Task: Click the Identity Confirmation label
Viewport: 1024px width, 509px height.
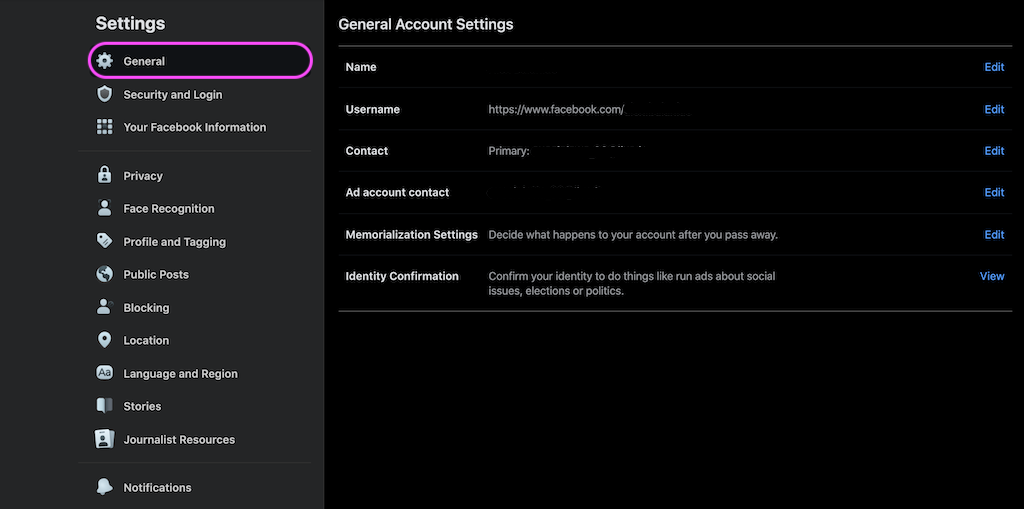Action: coord(402,276)
